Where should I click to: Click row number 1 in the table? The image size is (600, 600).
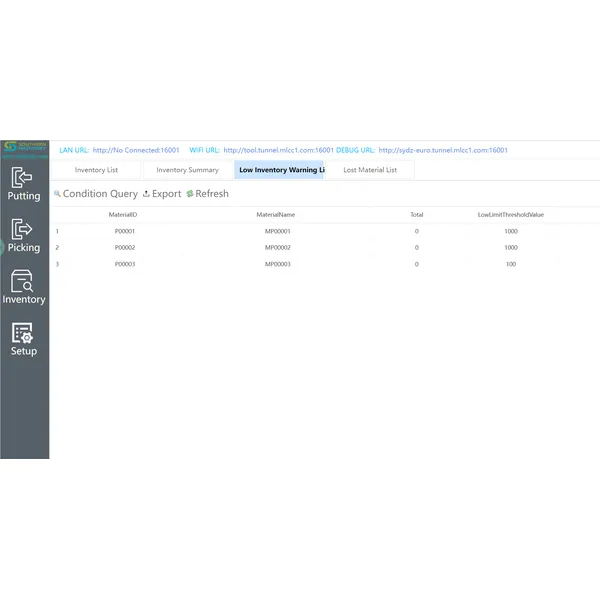(x=57, y=231)
